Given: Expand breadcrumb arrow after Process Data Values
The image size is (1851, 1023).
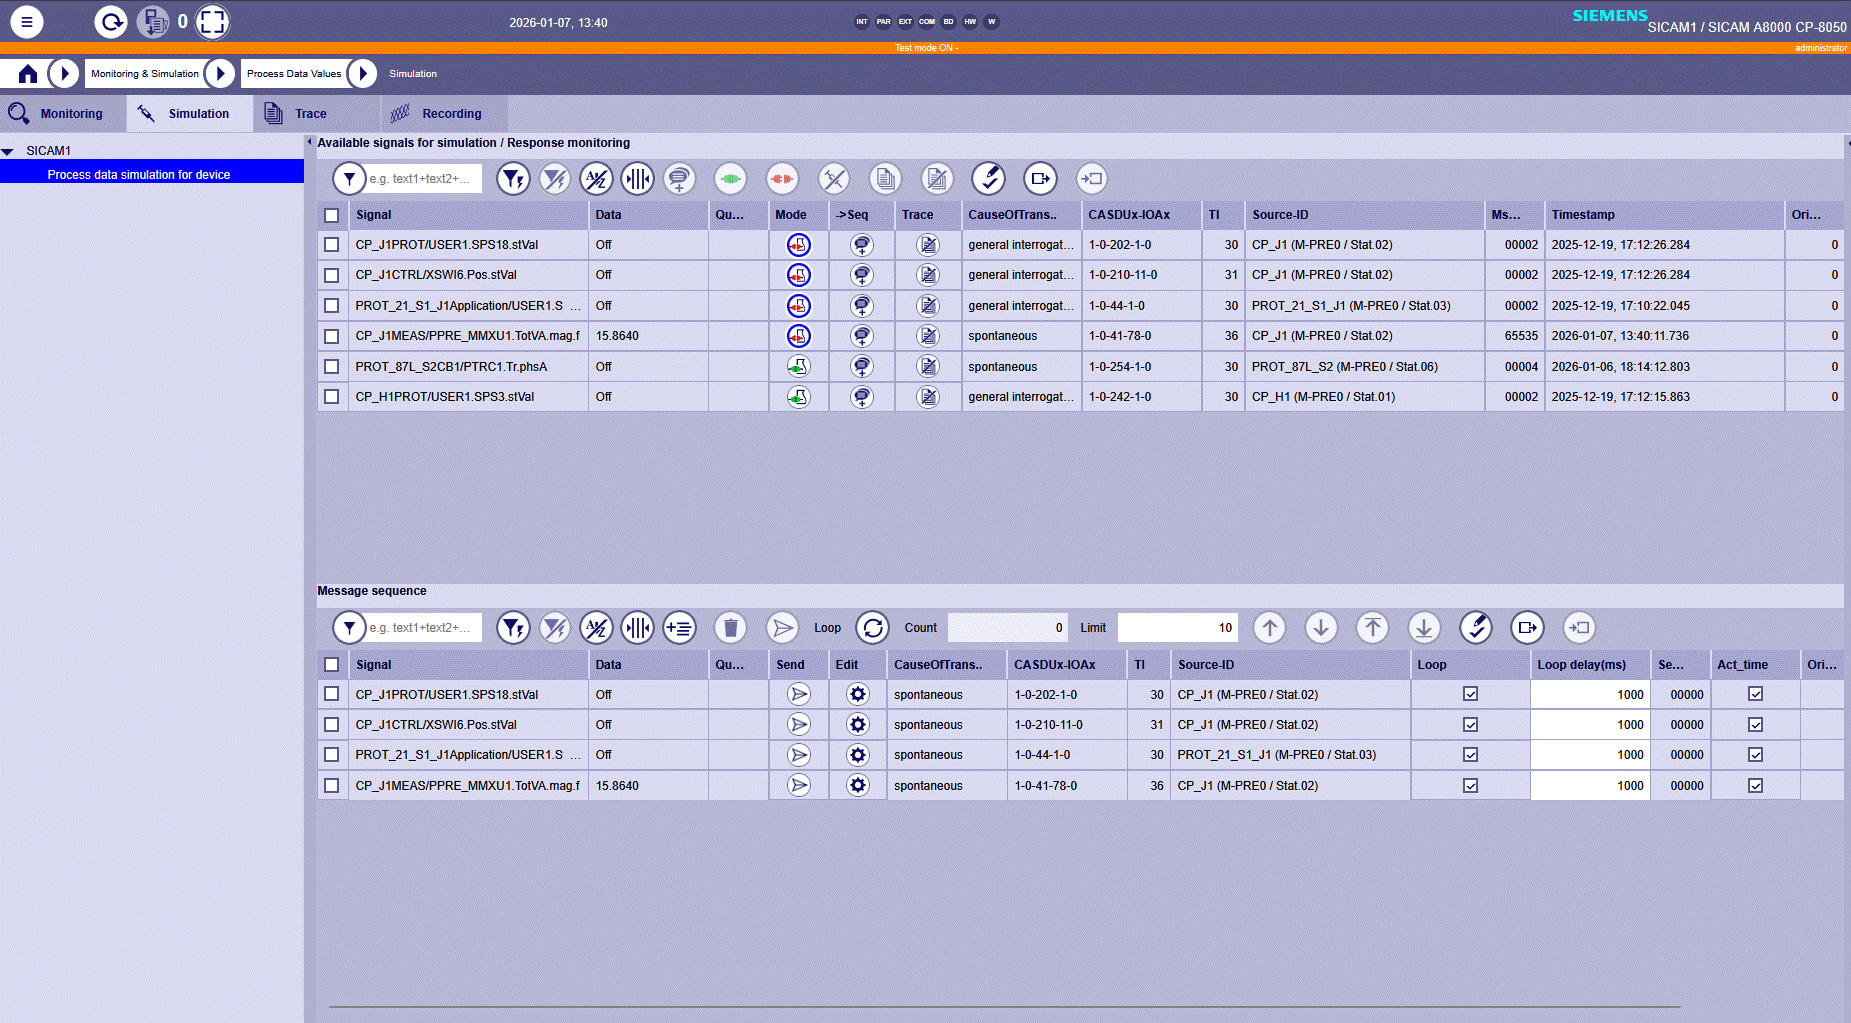Looking at the screenshot, I should pyautogui.click(x=363, y=74).
